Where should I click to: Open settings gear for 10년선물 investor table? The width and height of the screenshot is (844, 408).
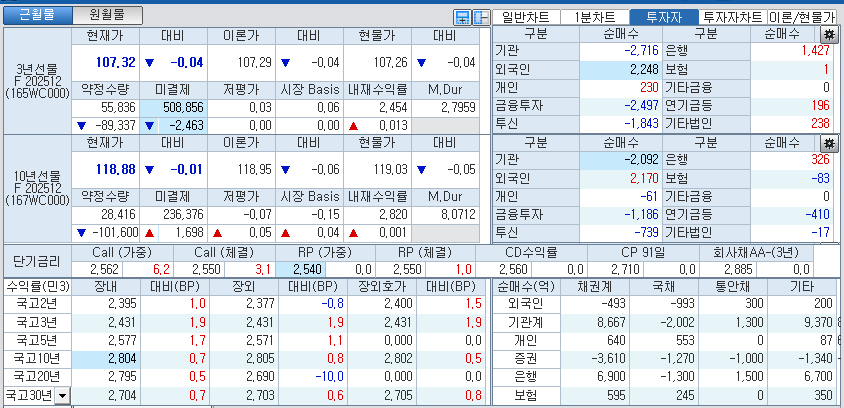coord(829,143)
